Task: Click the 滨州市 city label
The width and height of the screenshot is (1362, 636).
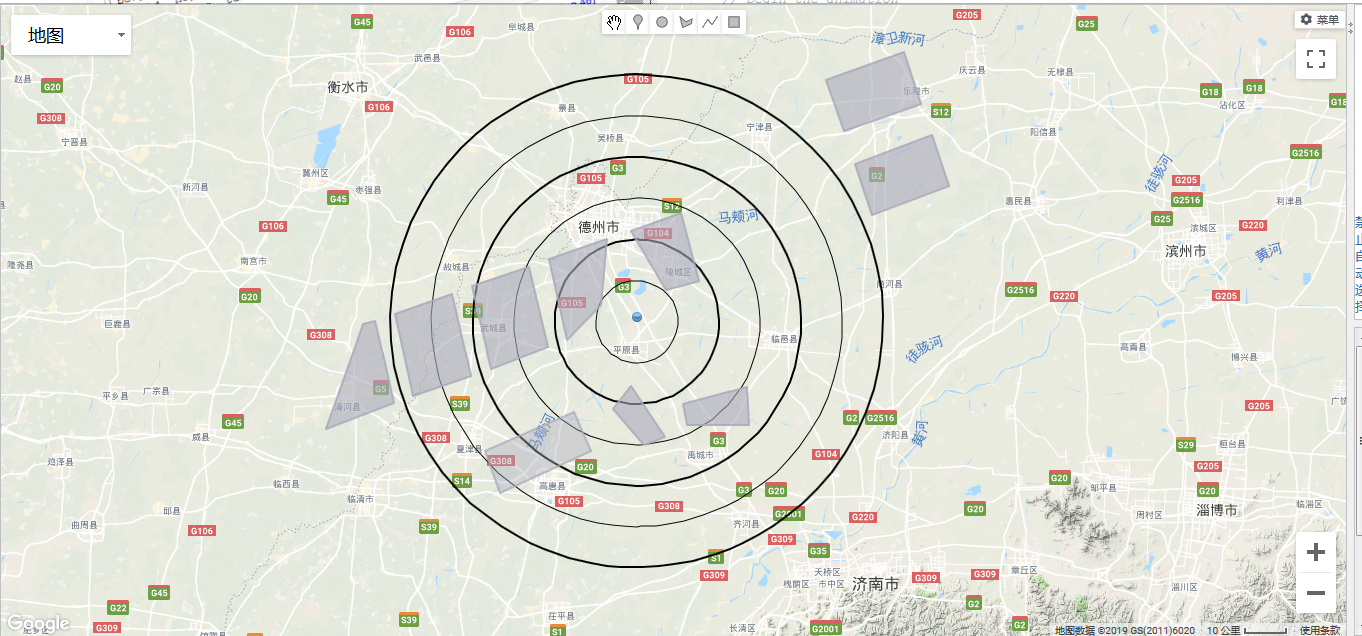Action: click(1186, 251)
